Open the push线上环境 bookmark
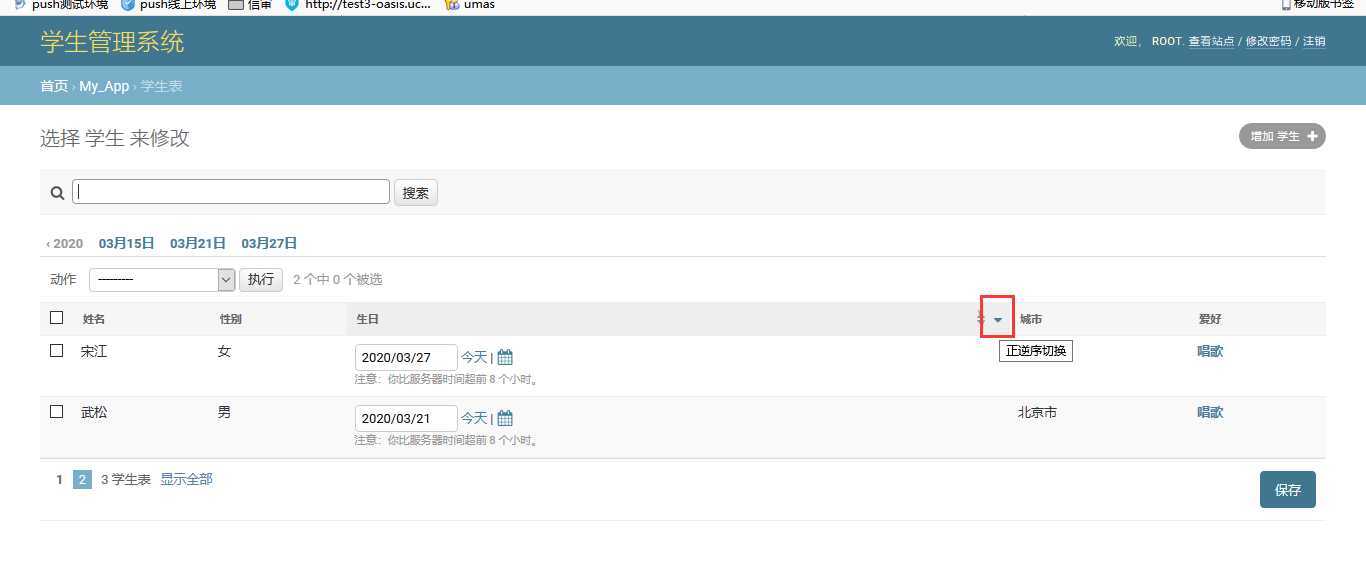Image resolution: width=1366 pixels, height=571 pixels. 168,5
